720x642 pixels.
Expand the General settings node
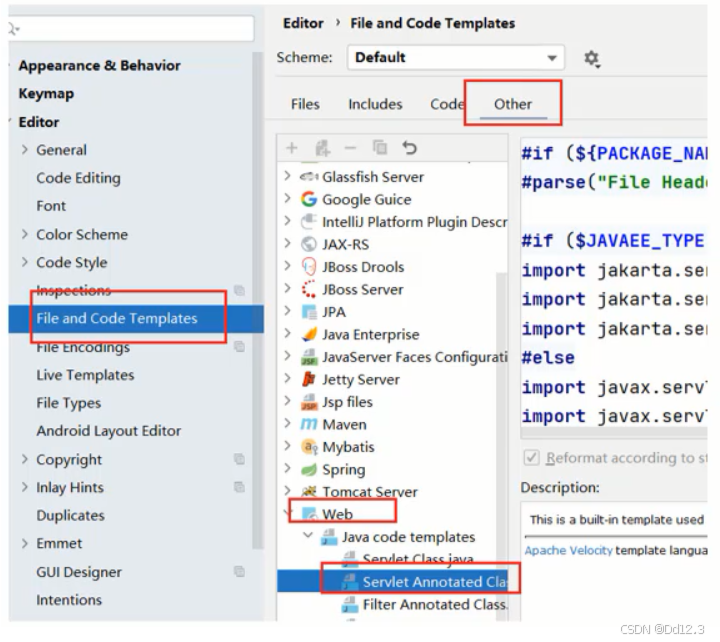[x=25, y=150]
